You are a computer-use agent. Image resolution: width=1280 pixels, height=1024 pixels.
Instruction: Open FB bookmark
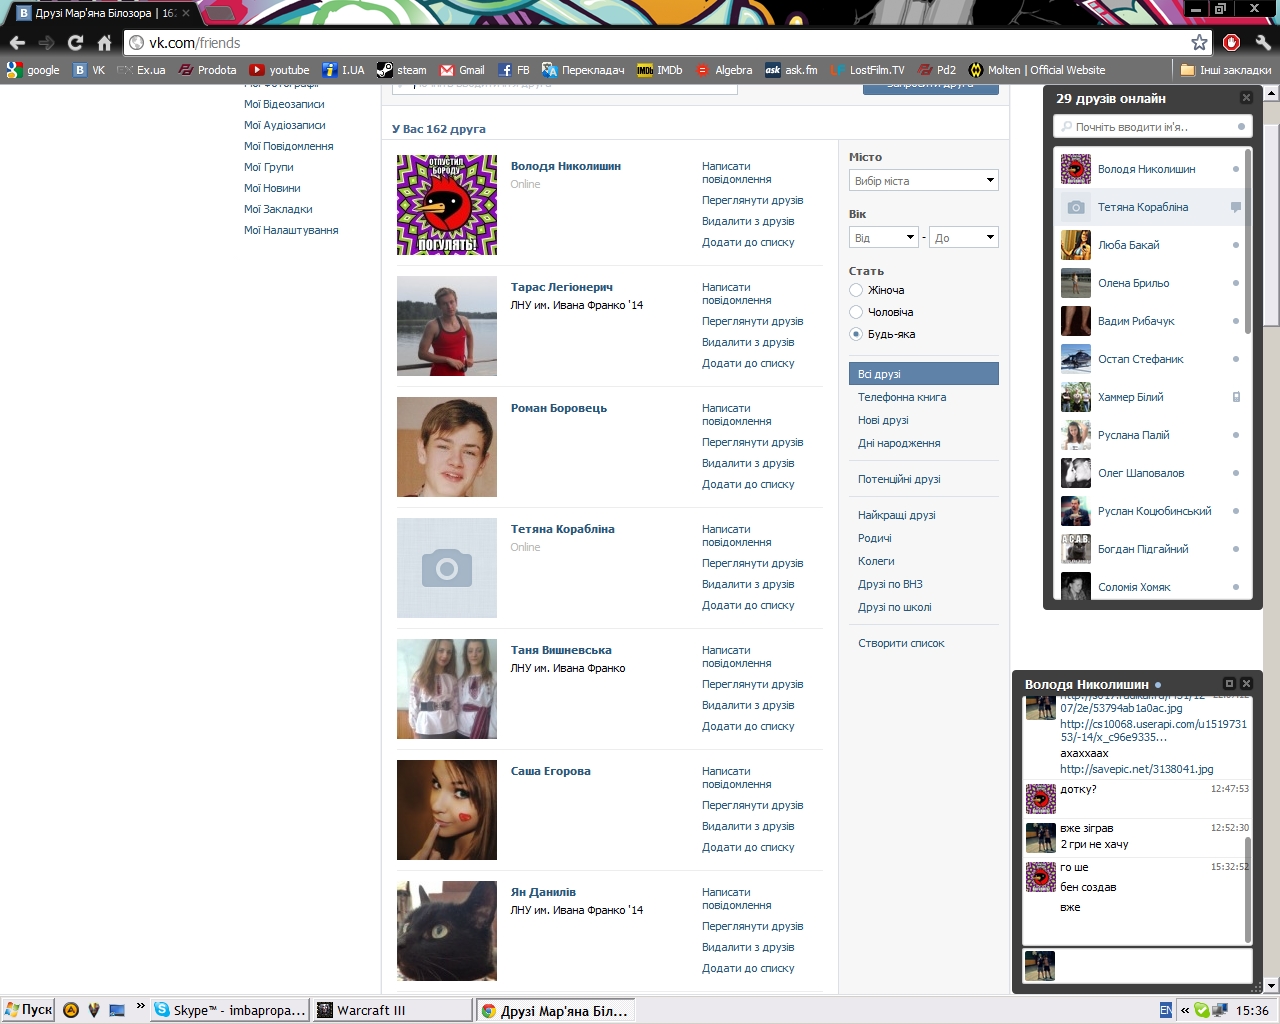coord(514,70)
